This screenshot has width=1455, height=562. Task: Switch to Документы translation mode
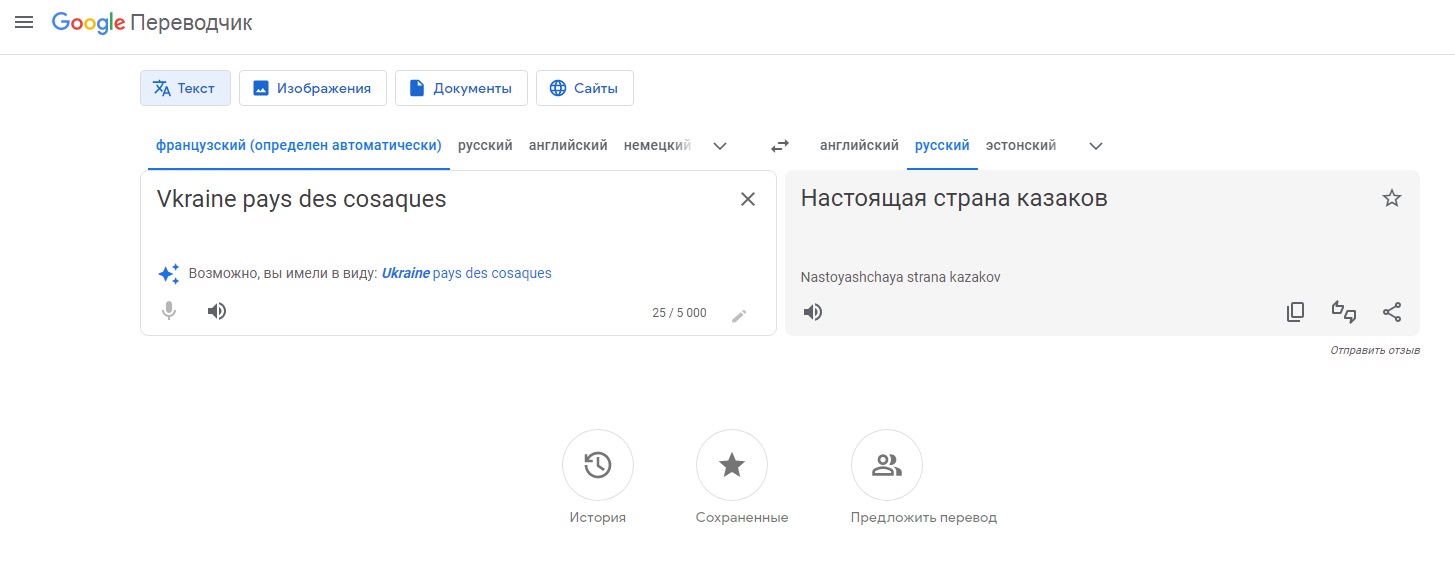click(x=461, y=88)
